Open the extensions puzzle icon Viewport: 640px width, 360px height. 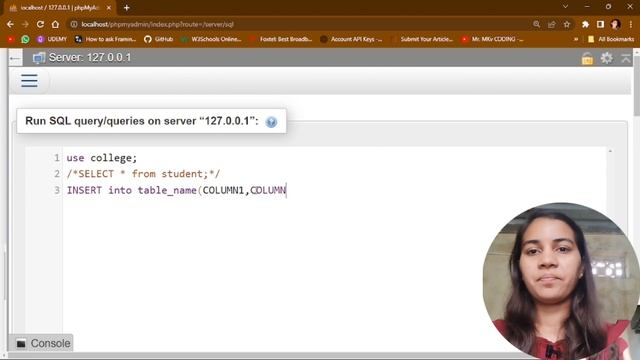coord(585,24)
